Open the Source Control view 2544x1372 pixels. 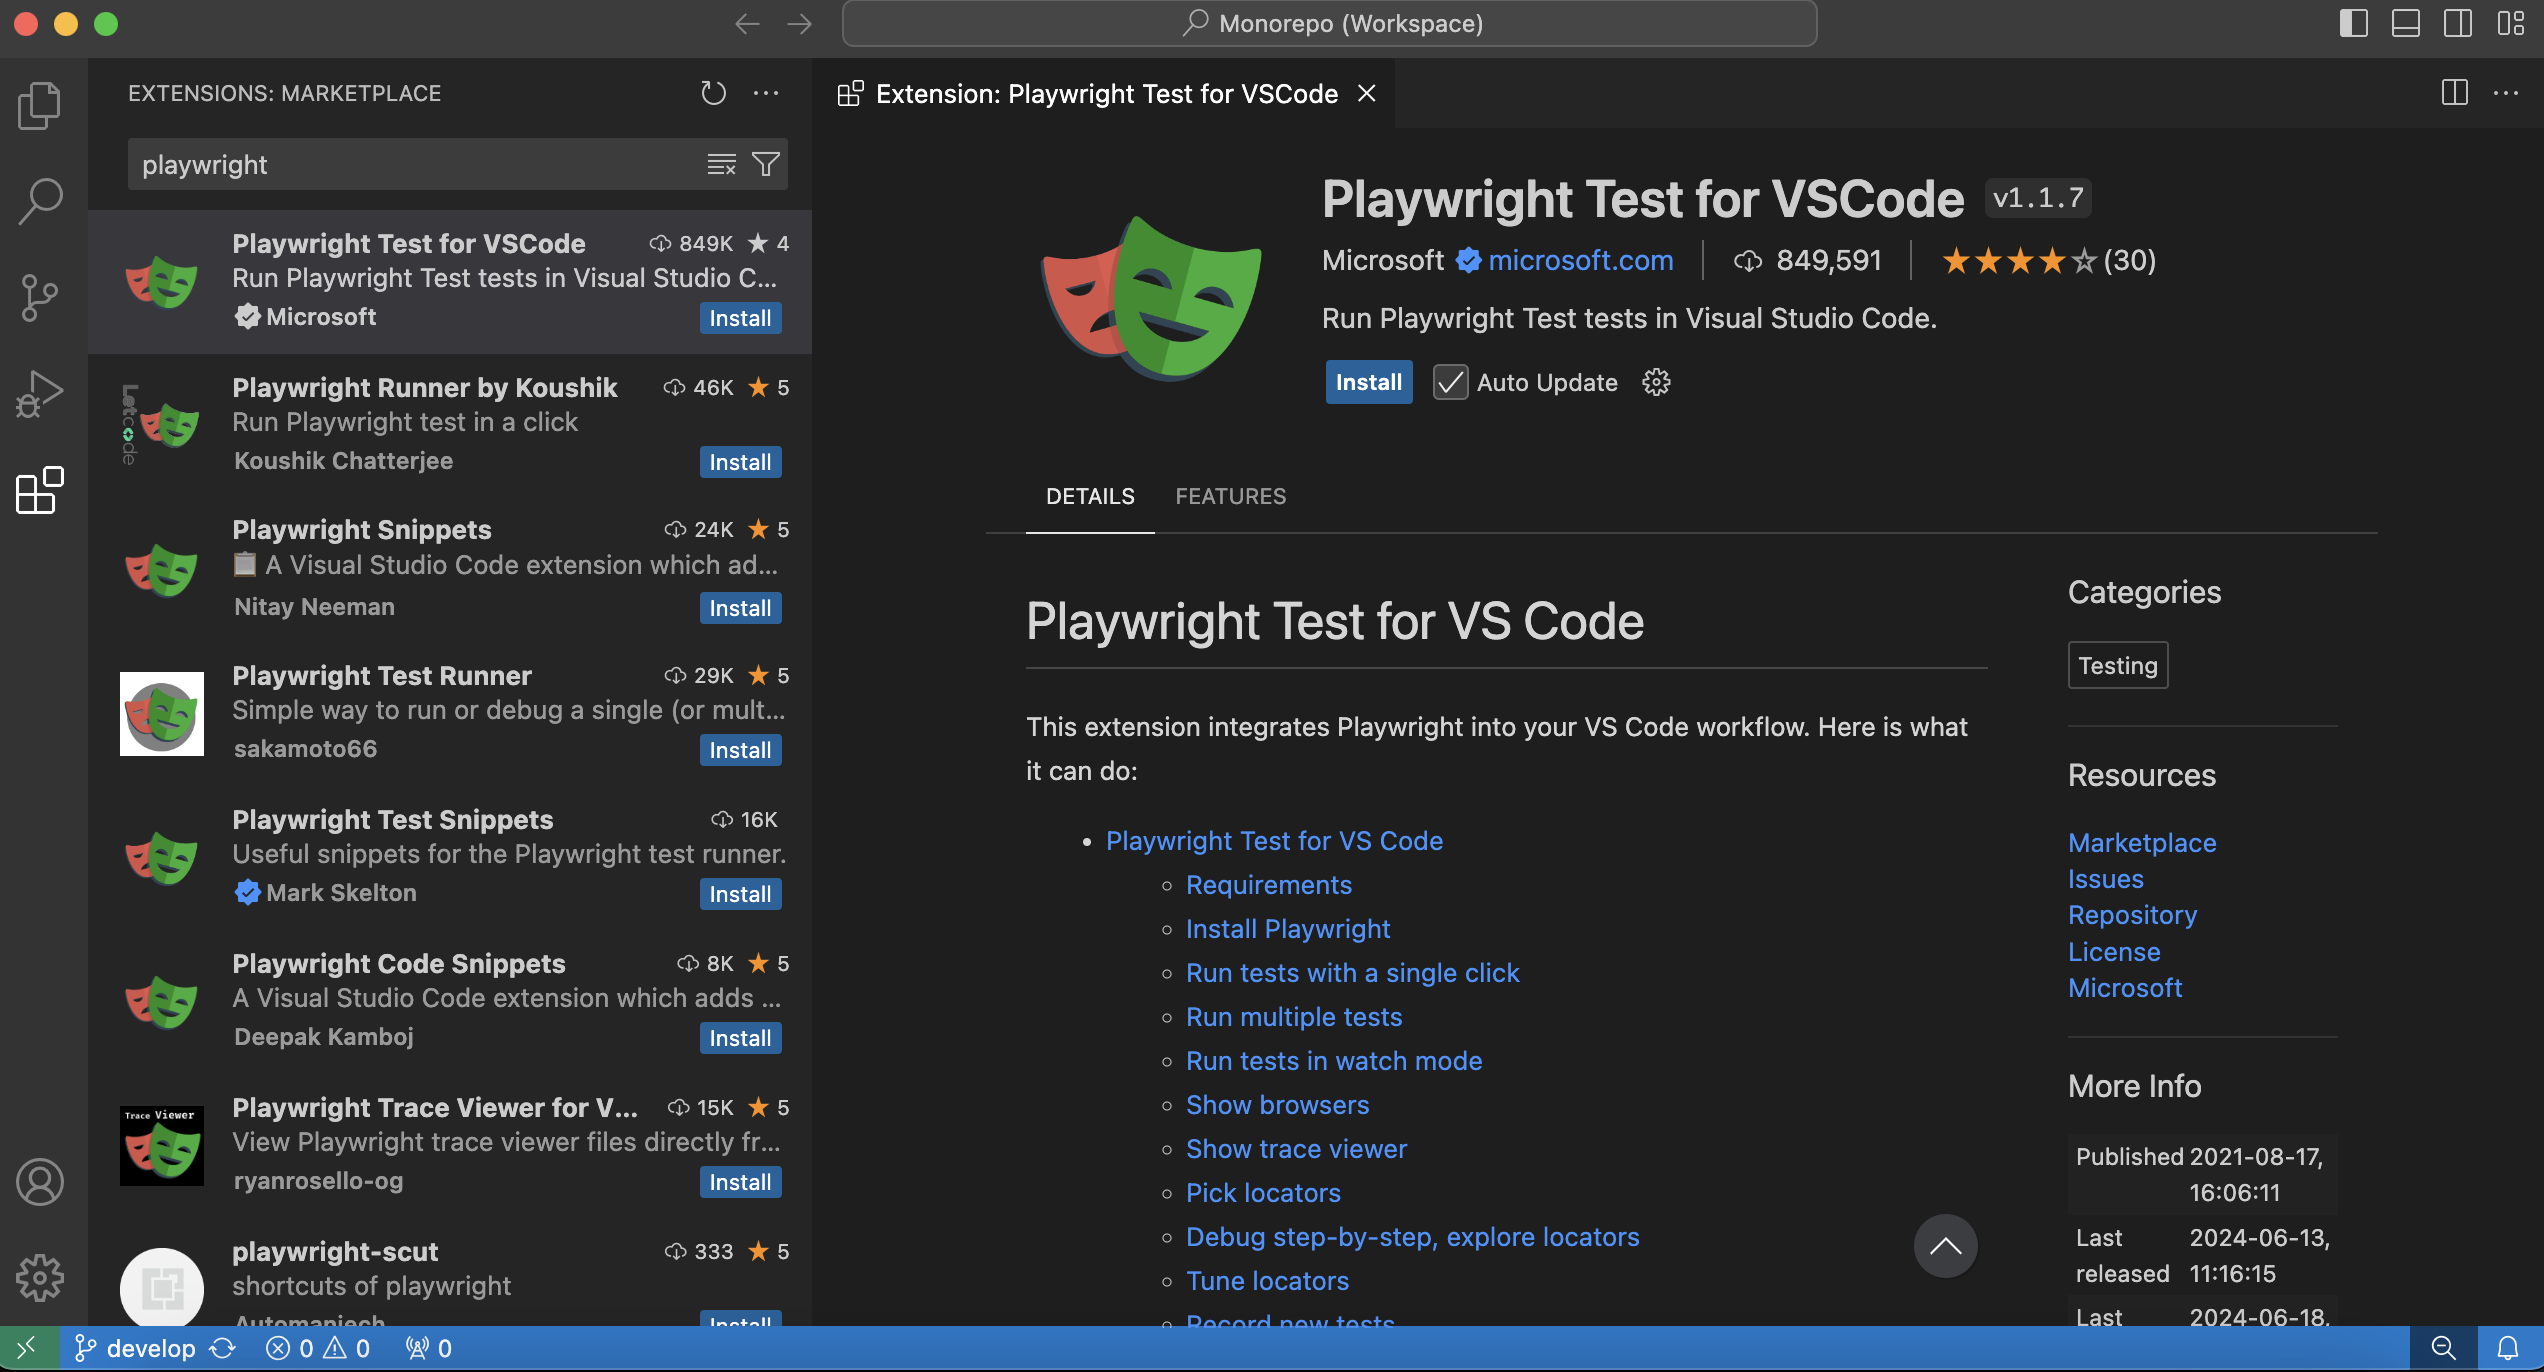click(x=40, y=297)
